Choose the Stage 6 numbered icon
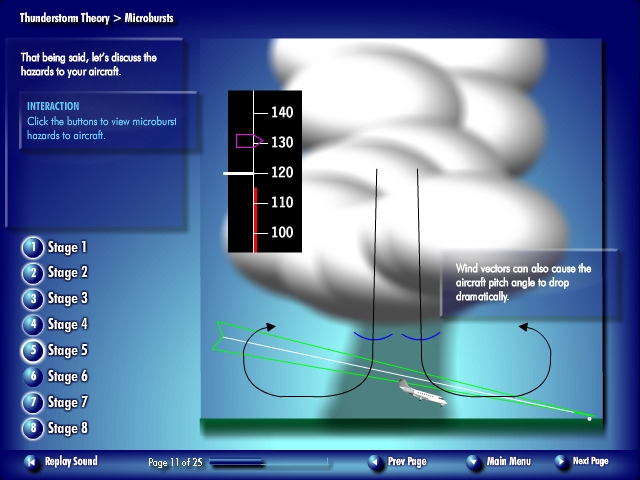The image size is (640, 480). coord(32,377)
